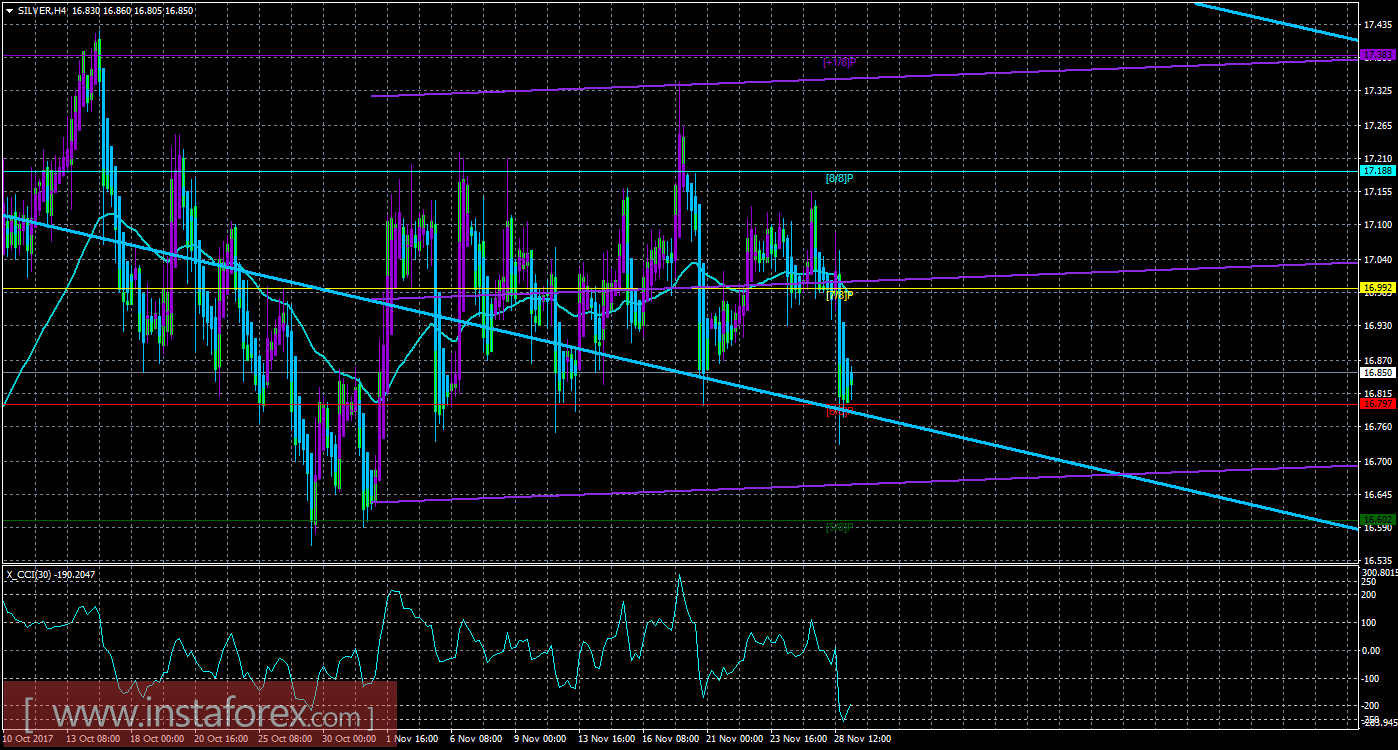This screenshot has width=1398, height=750.
Task: Open the chart menu triangle beside SILVER,H4
Action: tap(8, 9)
